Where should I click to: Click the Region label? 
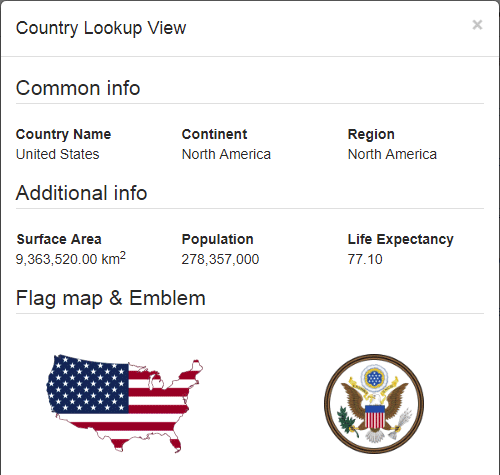(371, 134)
